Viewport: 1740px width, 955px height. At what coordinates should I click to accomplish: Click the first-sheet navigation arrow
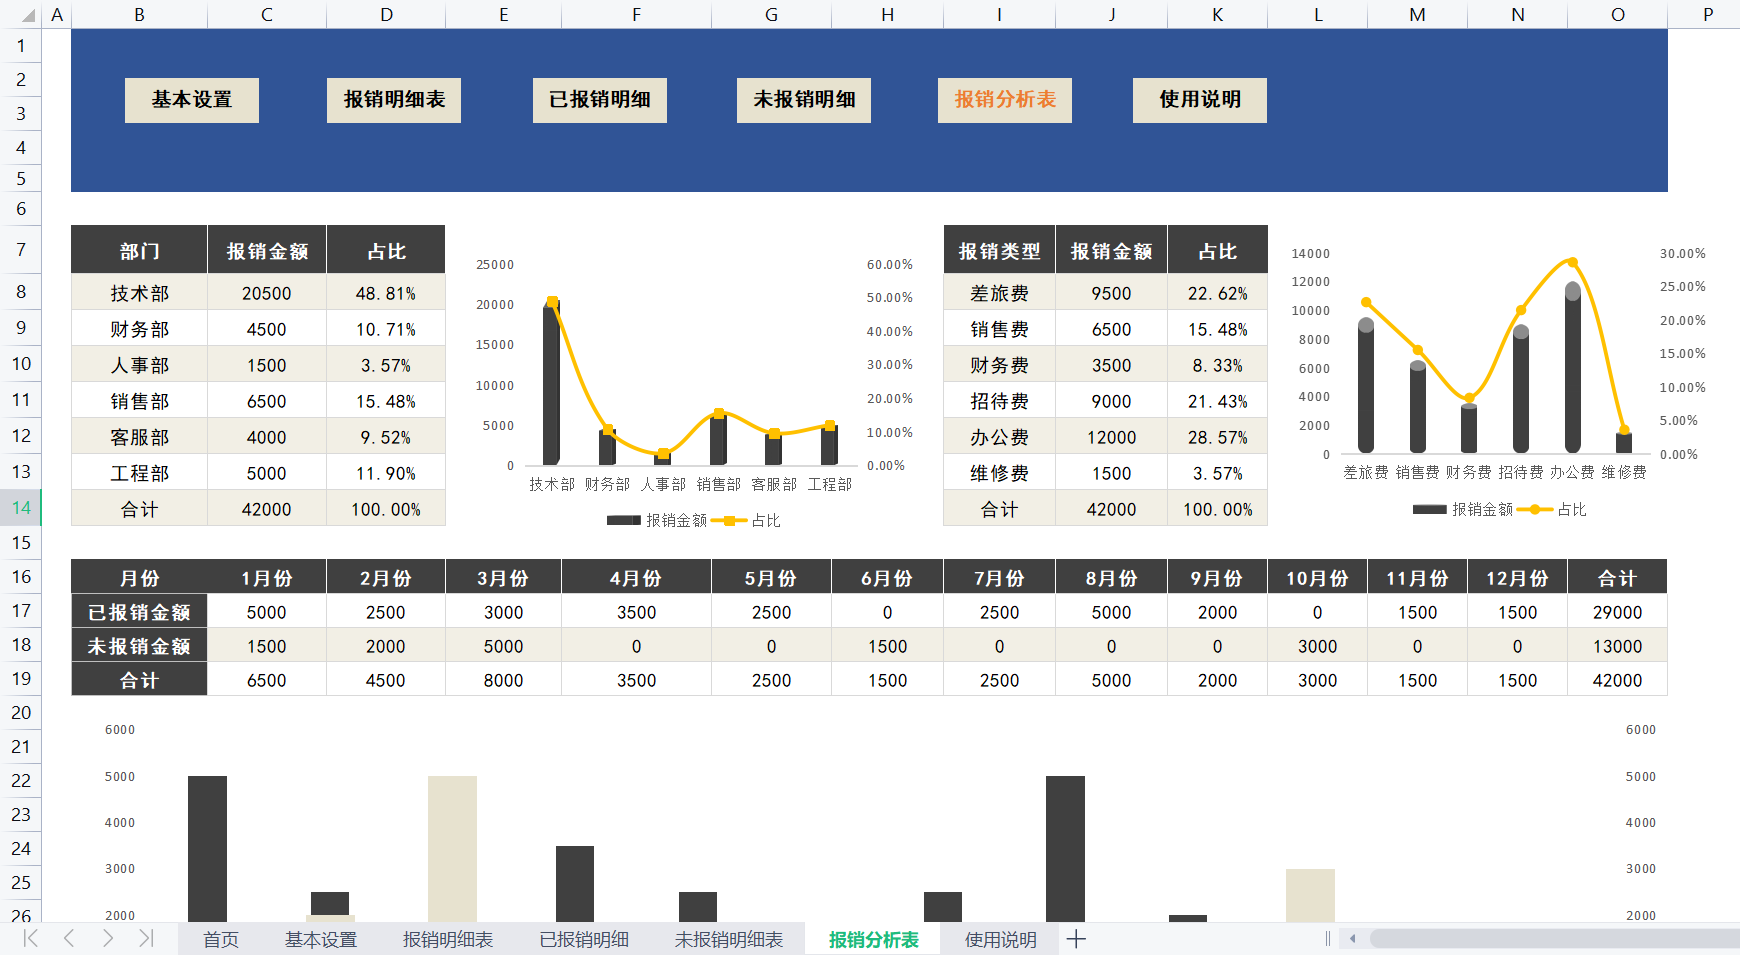pos(29,939)
